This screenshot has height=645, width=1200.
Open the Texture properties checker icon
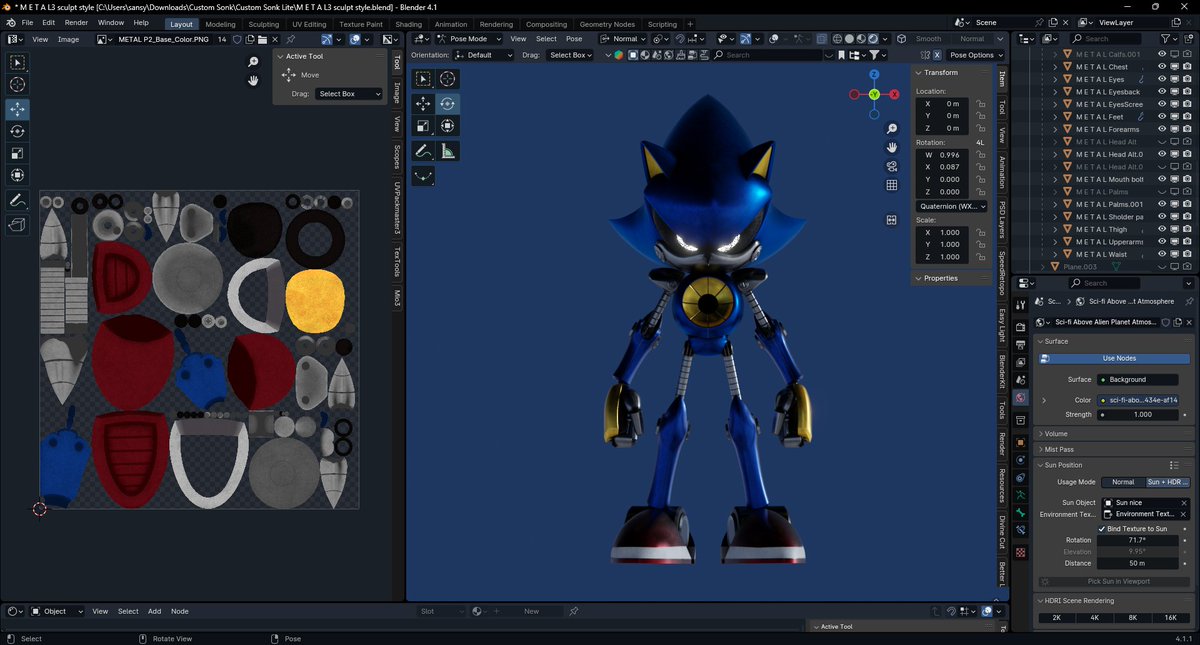1020,552
